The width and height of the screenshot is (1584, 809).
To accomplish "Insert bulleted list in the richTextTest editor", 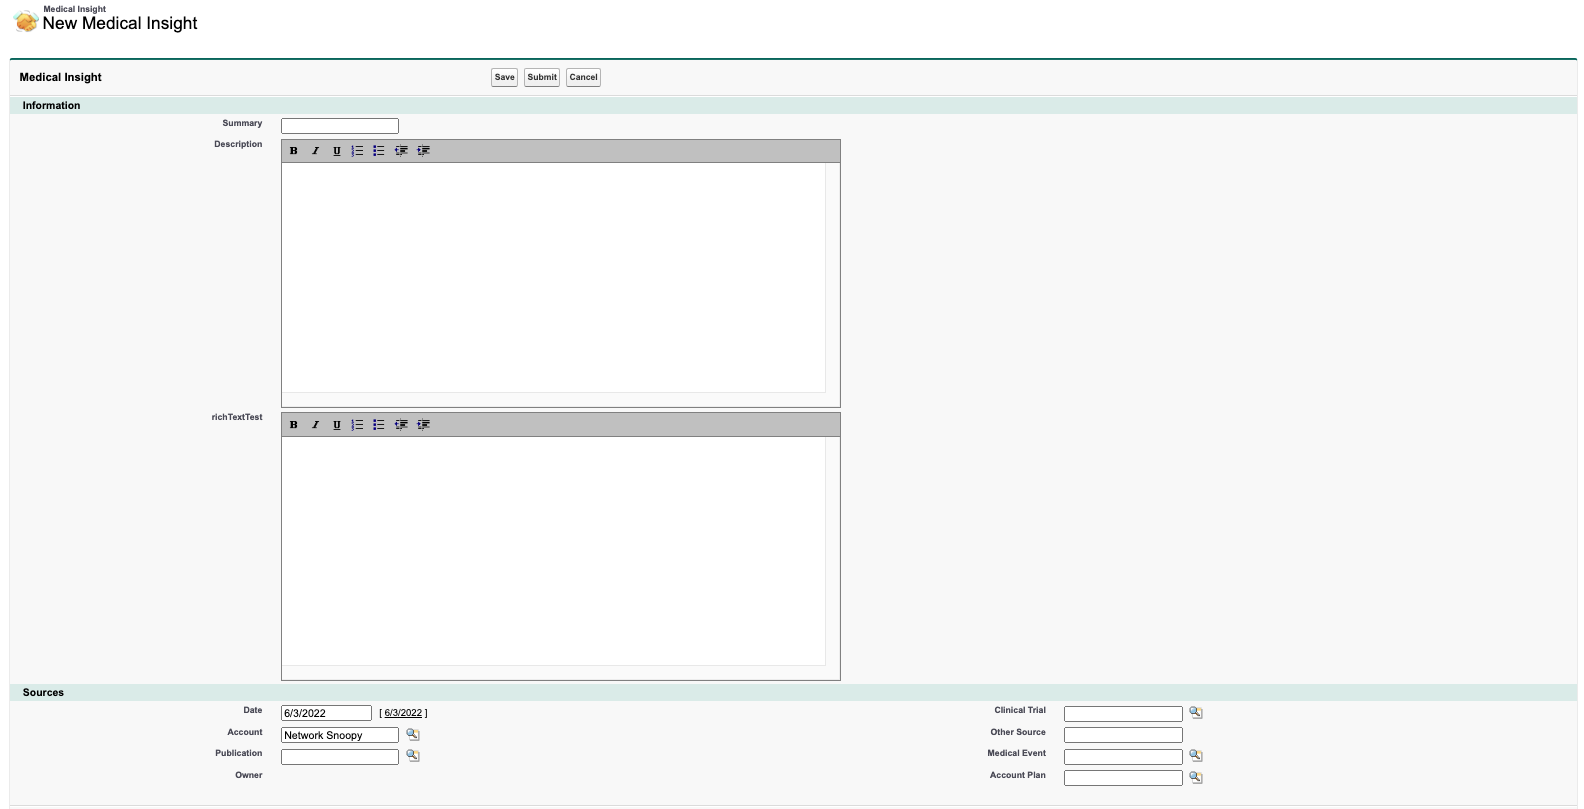I will coord(379,425).
